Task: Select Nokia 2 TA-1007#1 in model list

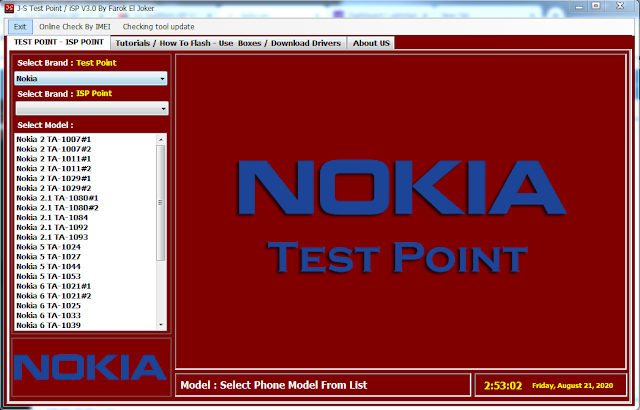Action: (86, 140)
